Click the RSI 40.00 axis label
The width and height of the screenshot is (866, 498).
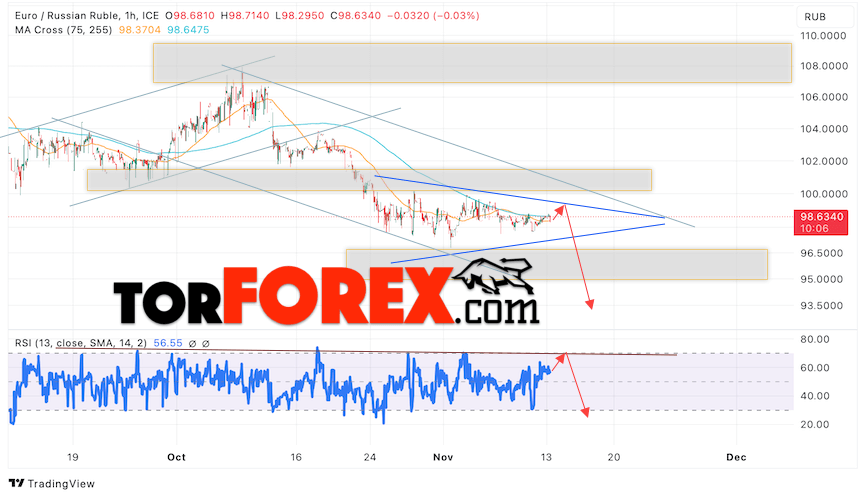click(x=815, y=396)
